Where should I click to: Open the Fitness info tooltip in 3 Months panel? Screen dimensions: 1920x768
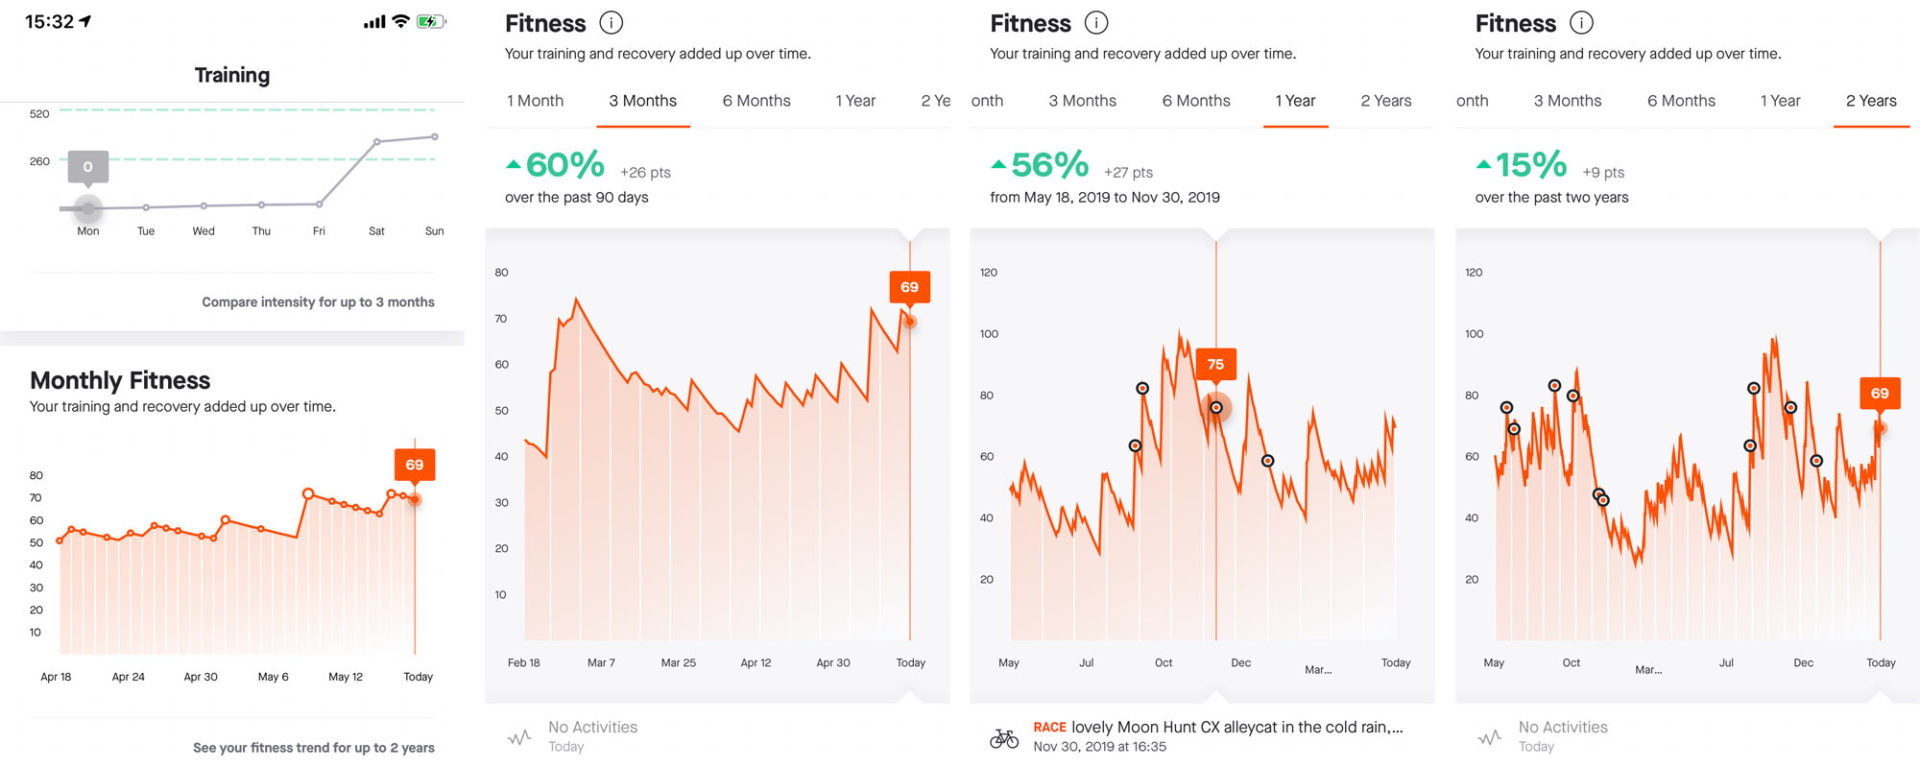point(611,22)
